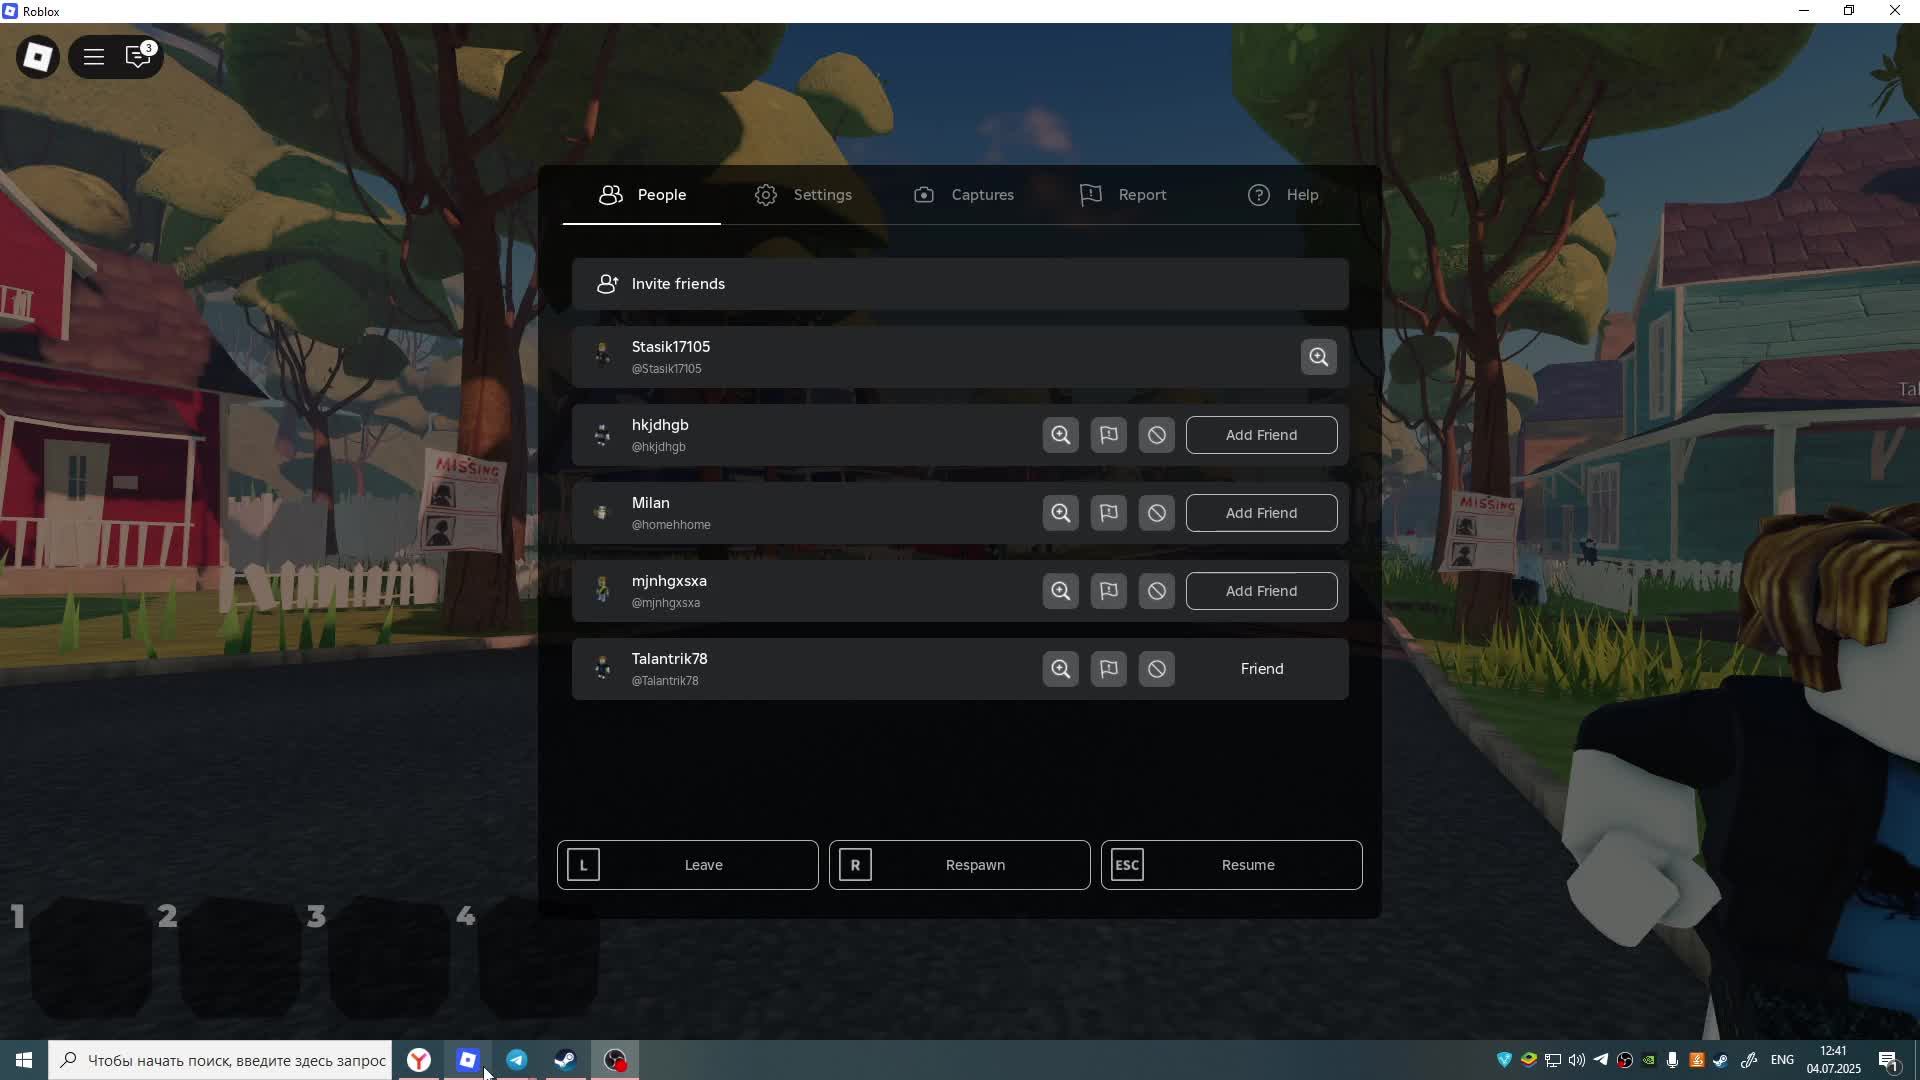Go to the Report tab
Image resolution: width=1920 pixels, height=1080 pixels.
(x=1123, y=195)
